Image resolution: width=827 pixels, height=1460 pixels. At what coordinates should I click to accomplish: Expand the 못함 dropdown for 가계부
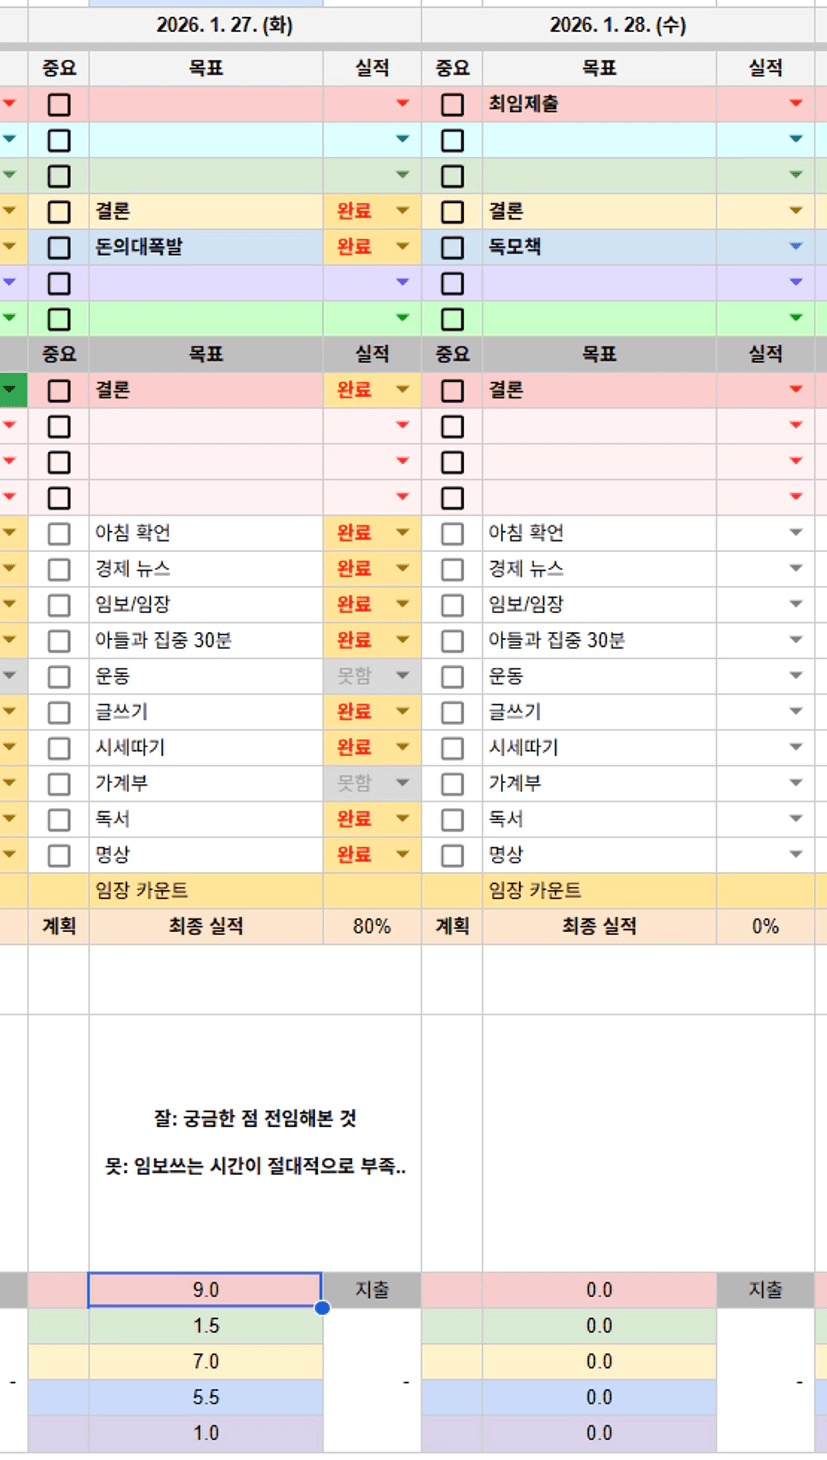point(403,784)
